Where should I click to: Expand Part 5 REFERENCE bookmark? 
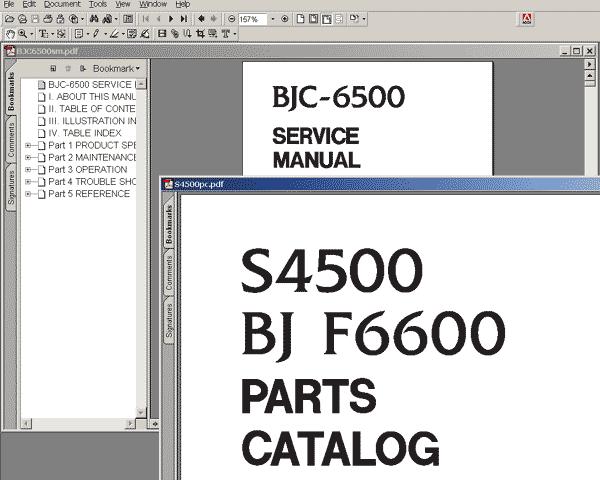28,194
